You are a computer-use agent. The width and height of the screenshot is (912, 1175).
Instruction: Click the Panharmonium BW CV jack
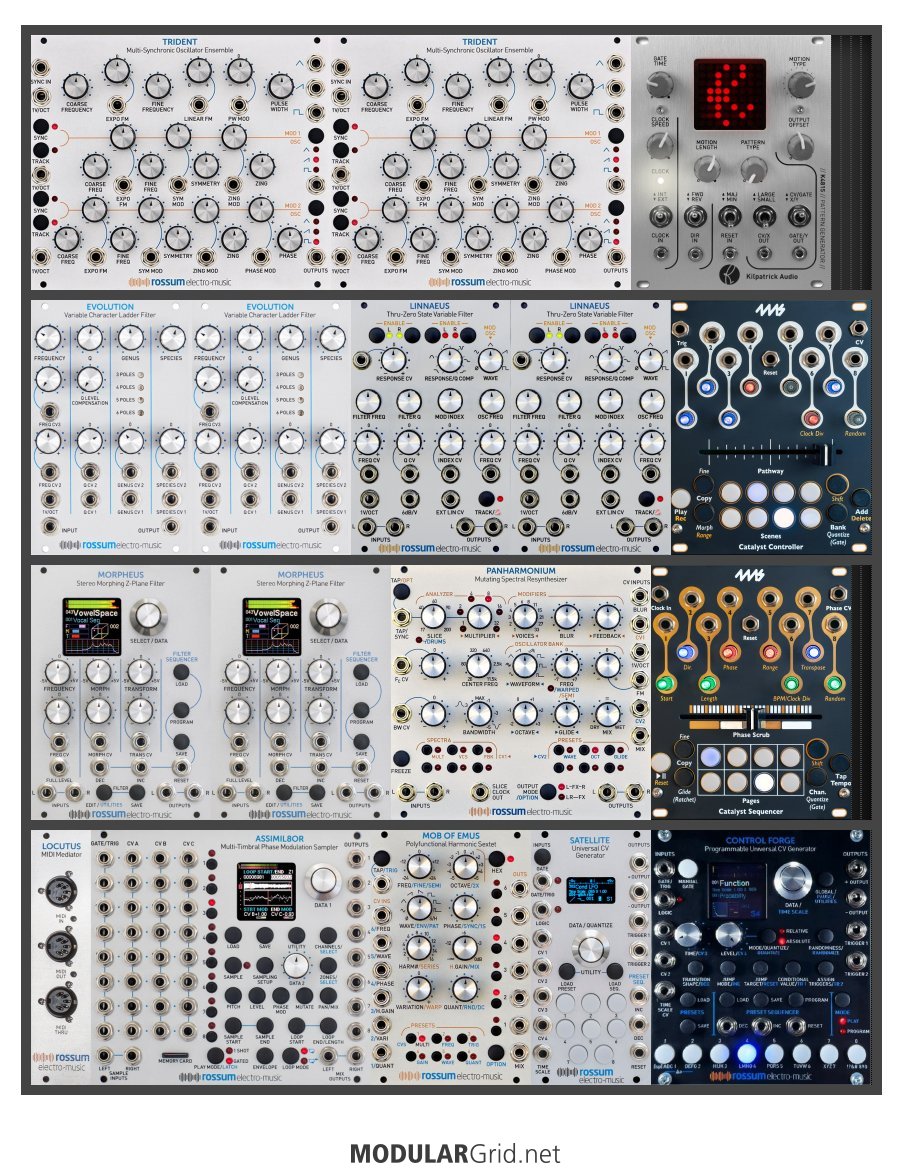pos(402,712)
